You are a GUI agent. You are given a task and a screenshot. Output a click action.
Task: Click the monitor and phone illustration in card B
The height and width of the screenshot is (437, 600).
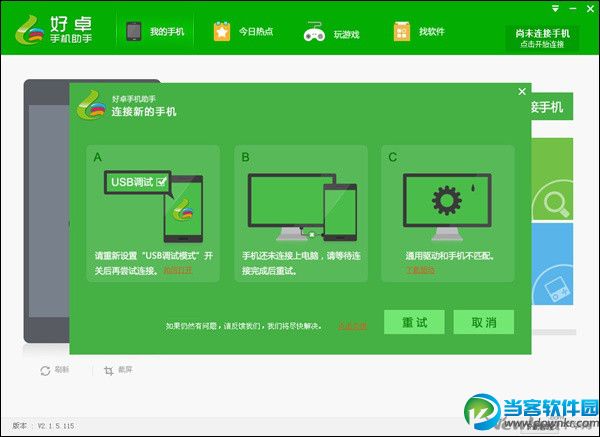click(302, 207)
